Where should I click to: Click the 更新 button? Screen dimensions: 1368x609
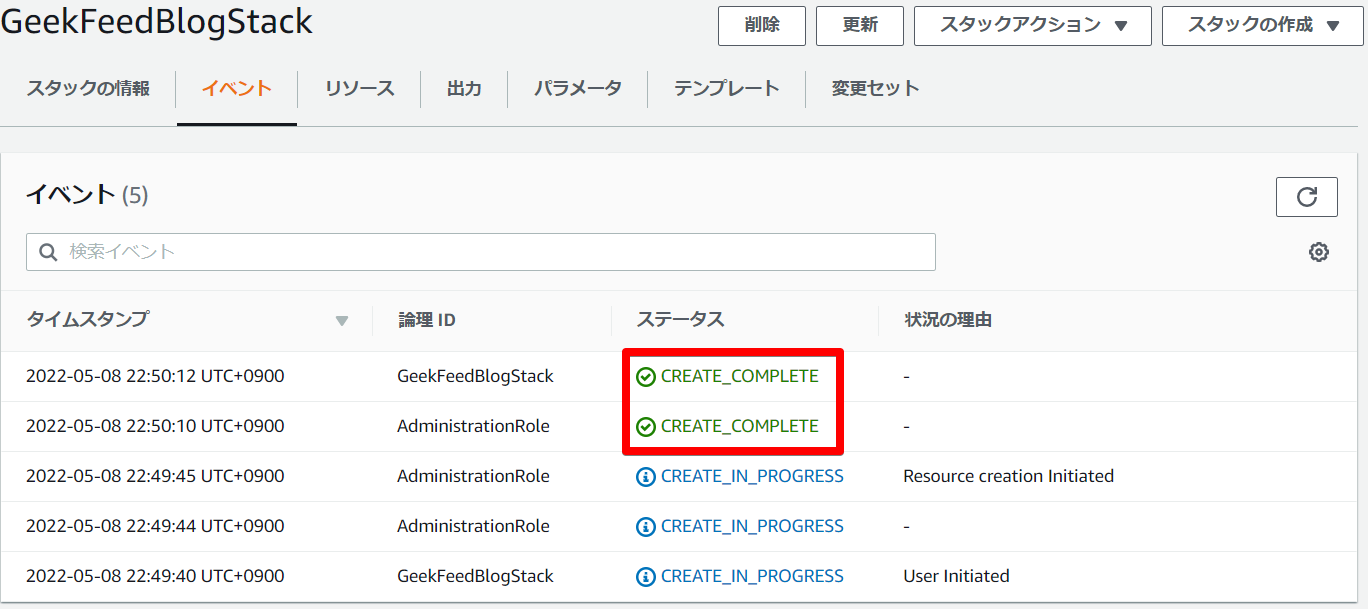coord(860,26)
